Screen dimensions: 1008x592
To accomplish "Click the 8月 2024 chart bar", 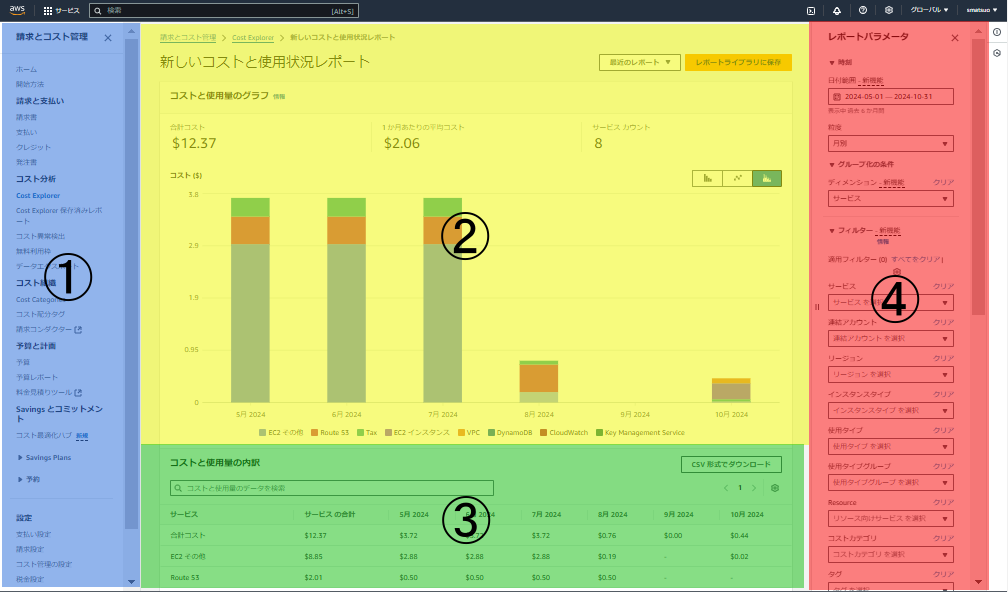I will (539, 382).
